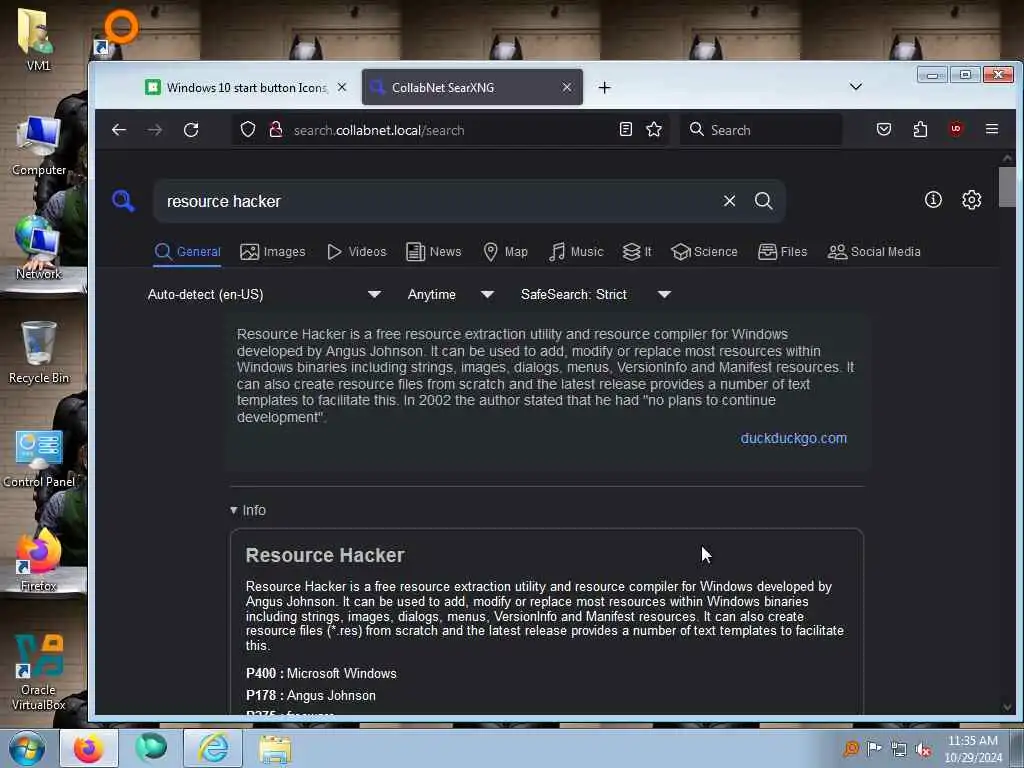Follow the duckduckgo.com source link
This screenshot has height=768, width=1024.
(x=793, y=438)
